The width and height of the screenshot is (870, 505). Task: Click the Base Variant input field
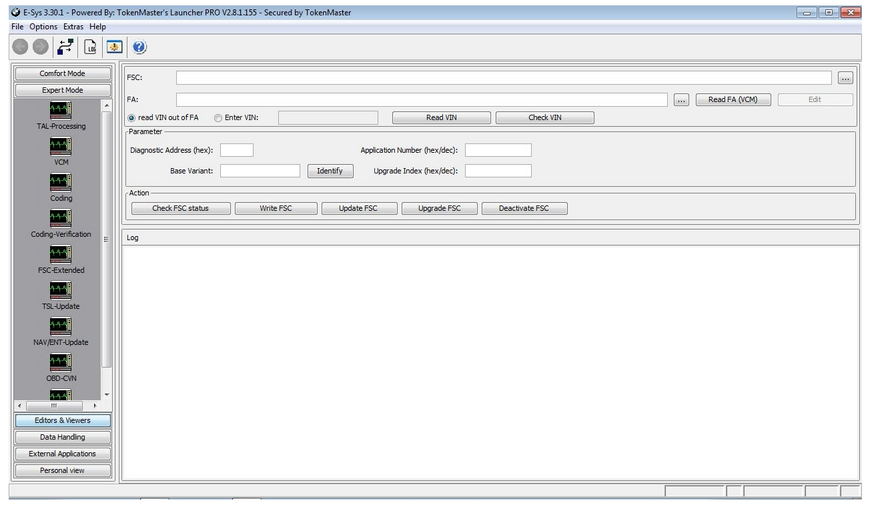click(260, 171)
